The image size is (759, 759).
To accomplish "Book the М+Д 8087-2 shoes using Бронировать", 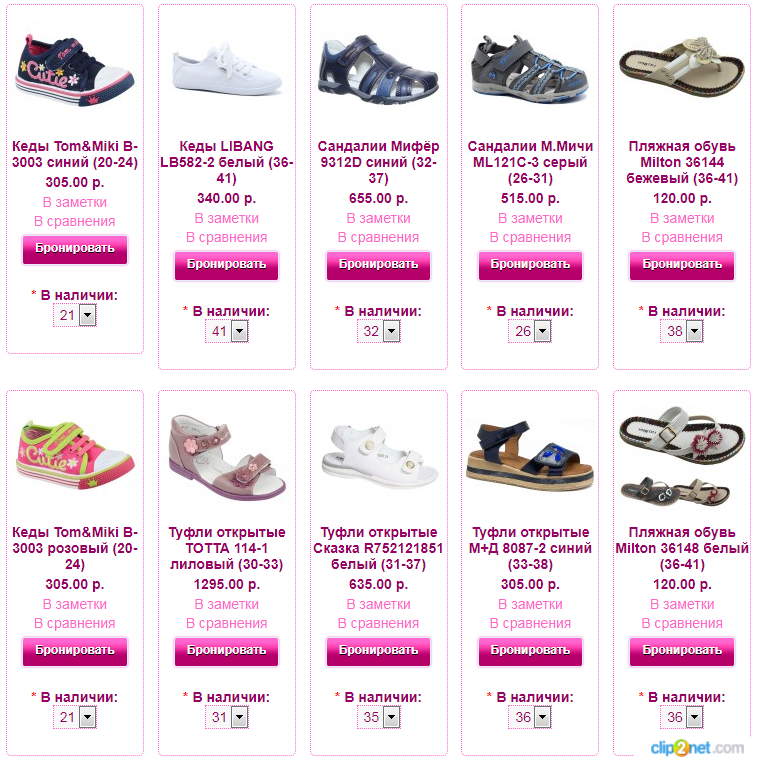I will tap(530, 651).
